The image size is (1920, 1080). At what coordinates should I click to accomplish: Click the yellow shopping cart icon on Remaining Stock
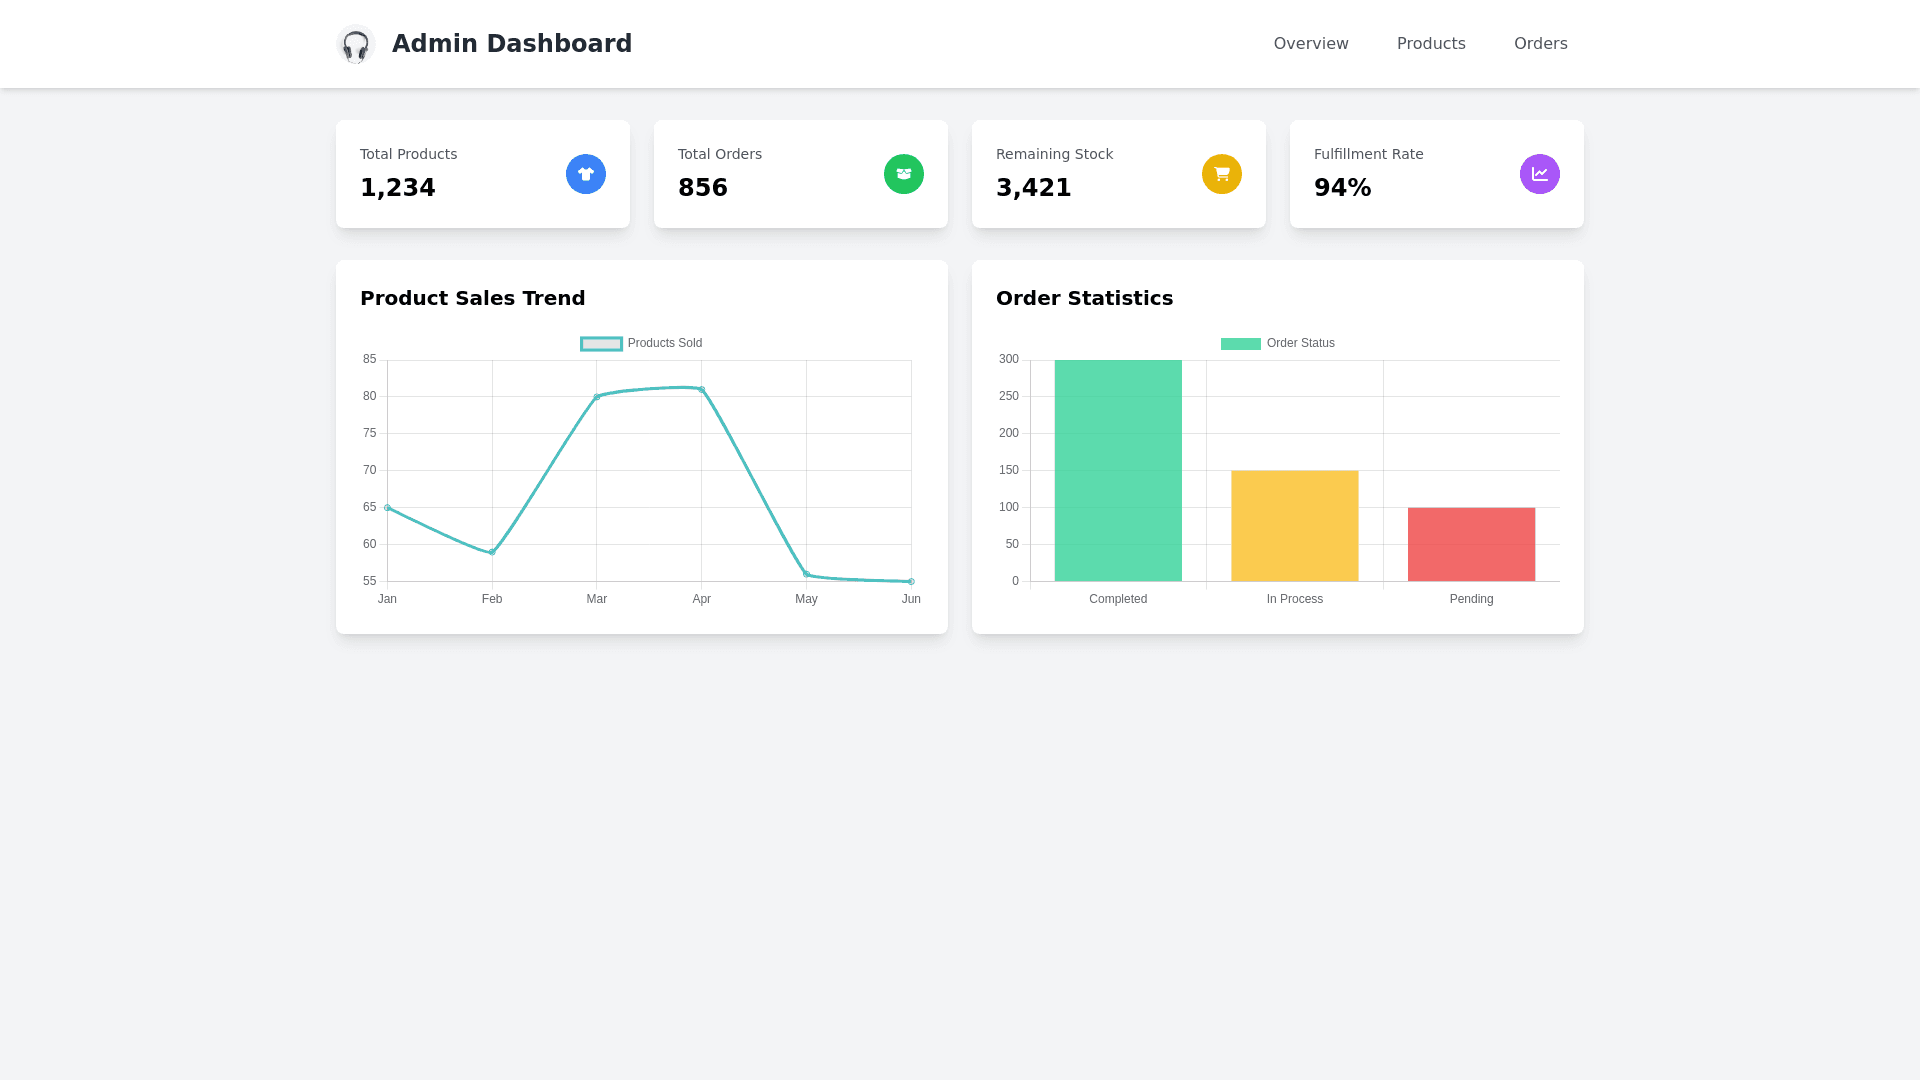pos(1221,173)
